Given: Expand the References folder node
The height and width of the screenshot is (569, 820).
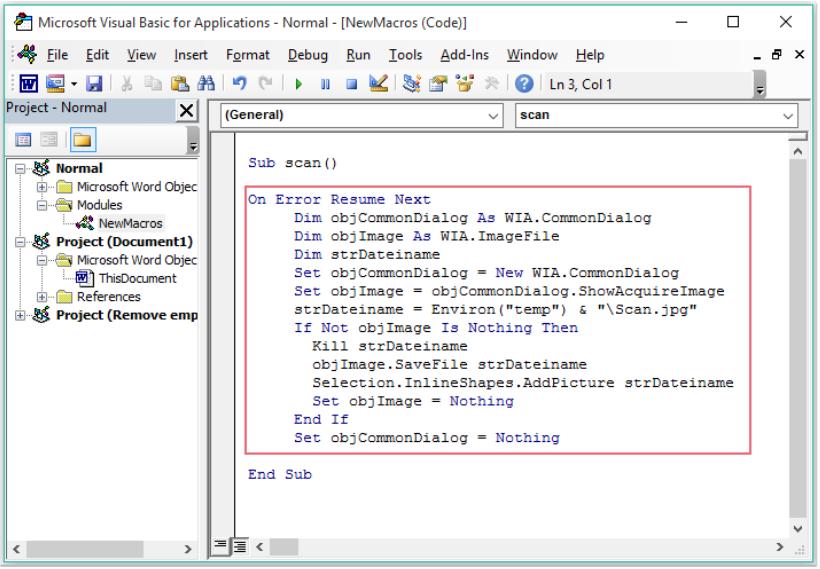Looking at the screenshot, I should (x=42, y=297).
